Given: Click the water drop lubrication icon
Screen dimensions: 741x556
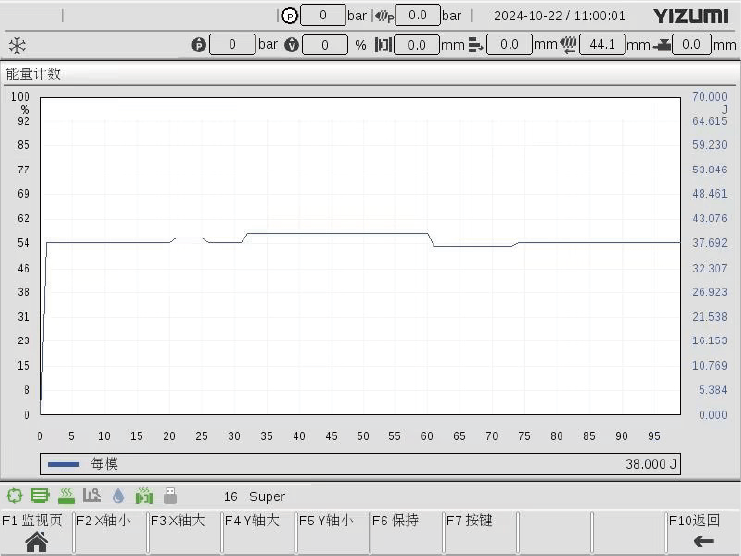Looking at the screenshot, I should pyautogui.click(x=118, y=496).
